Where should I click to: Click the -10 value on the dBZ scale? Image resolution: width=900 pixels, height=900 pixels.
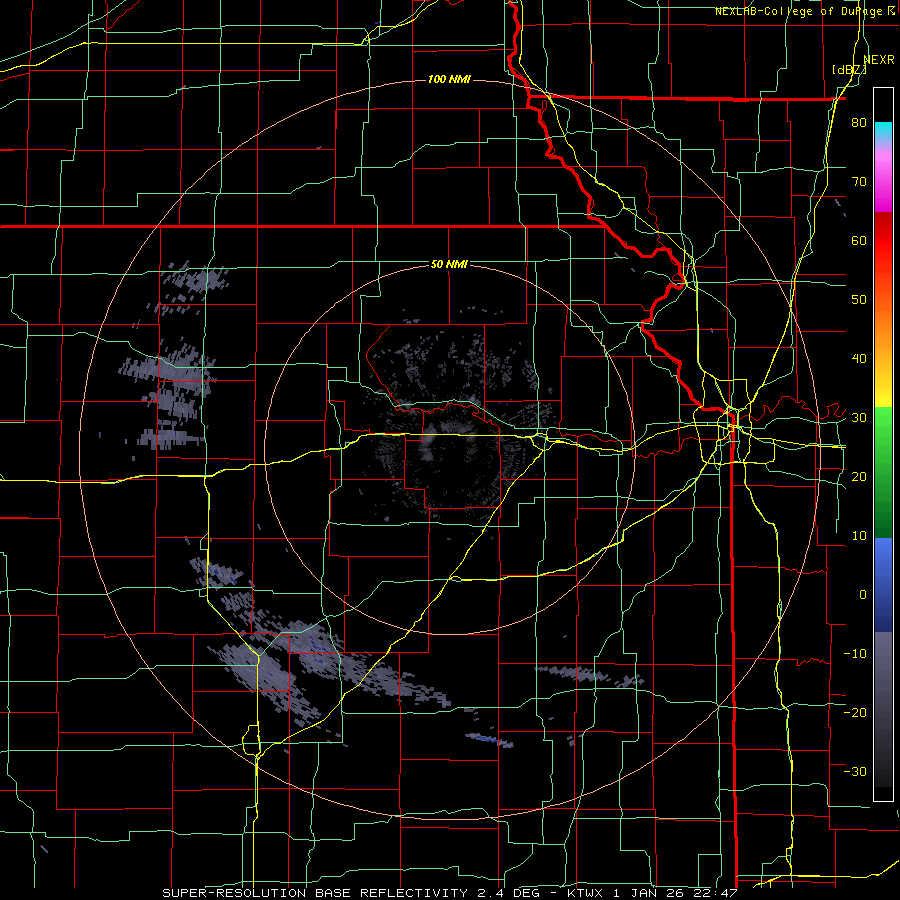(855, 653)
